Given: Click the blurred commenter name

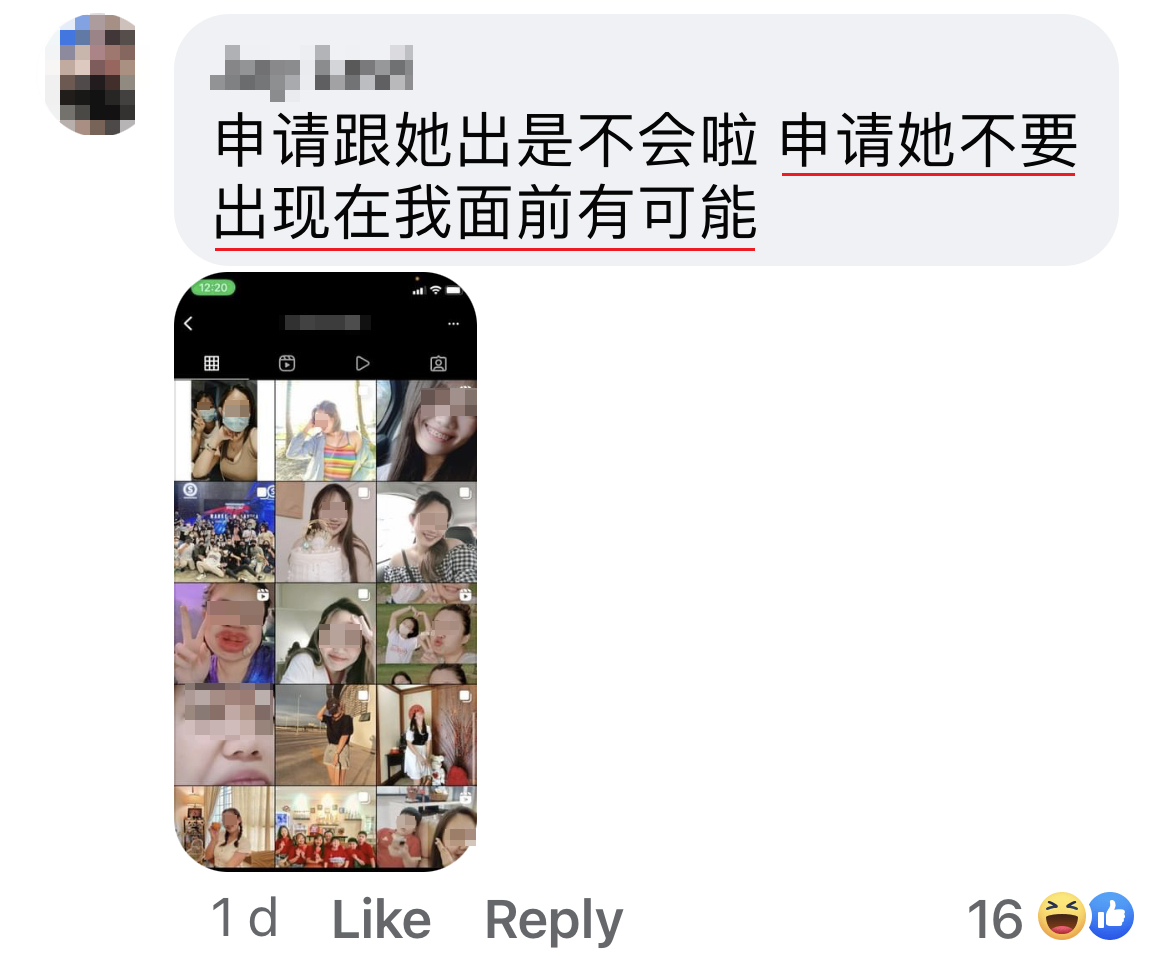Looking at the screenshot, I should click(x=312, y=71).
